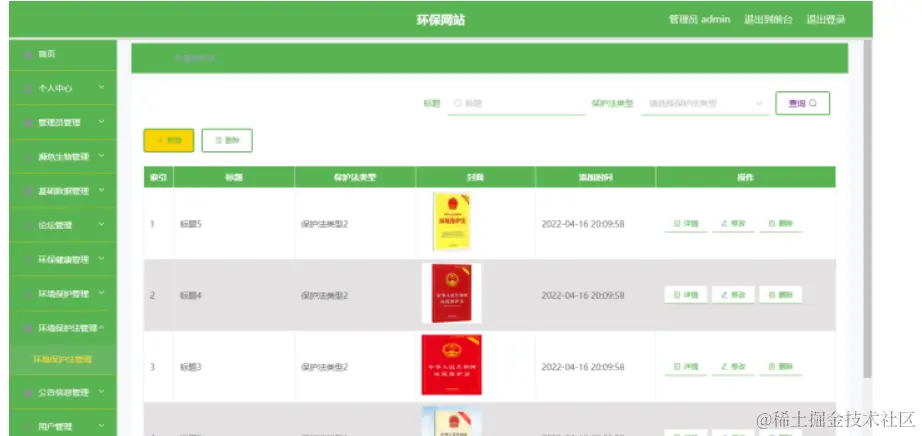Click 详情 for row 标题4

click(x=686, y=295)
